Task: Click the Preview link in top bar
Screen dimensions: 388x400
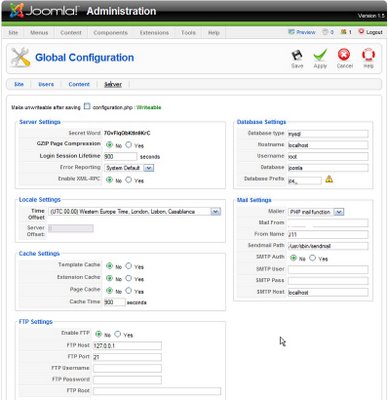Action: (x=302, y=32)
